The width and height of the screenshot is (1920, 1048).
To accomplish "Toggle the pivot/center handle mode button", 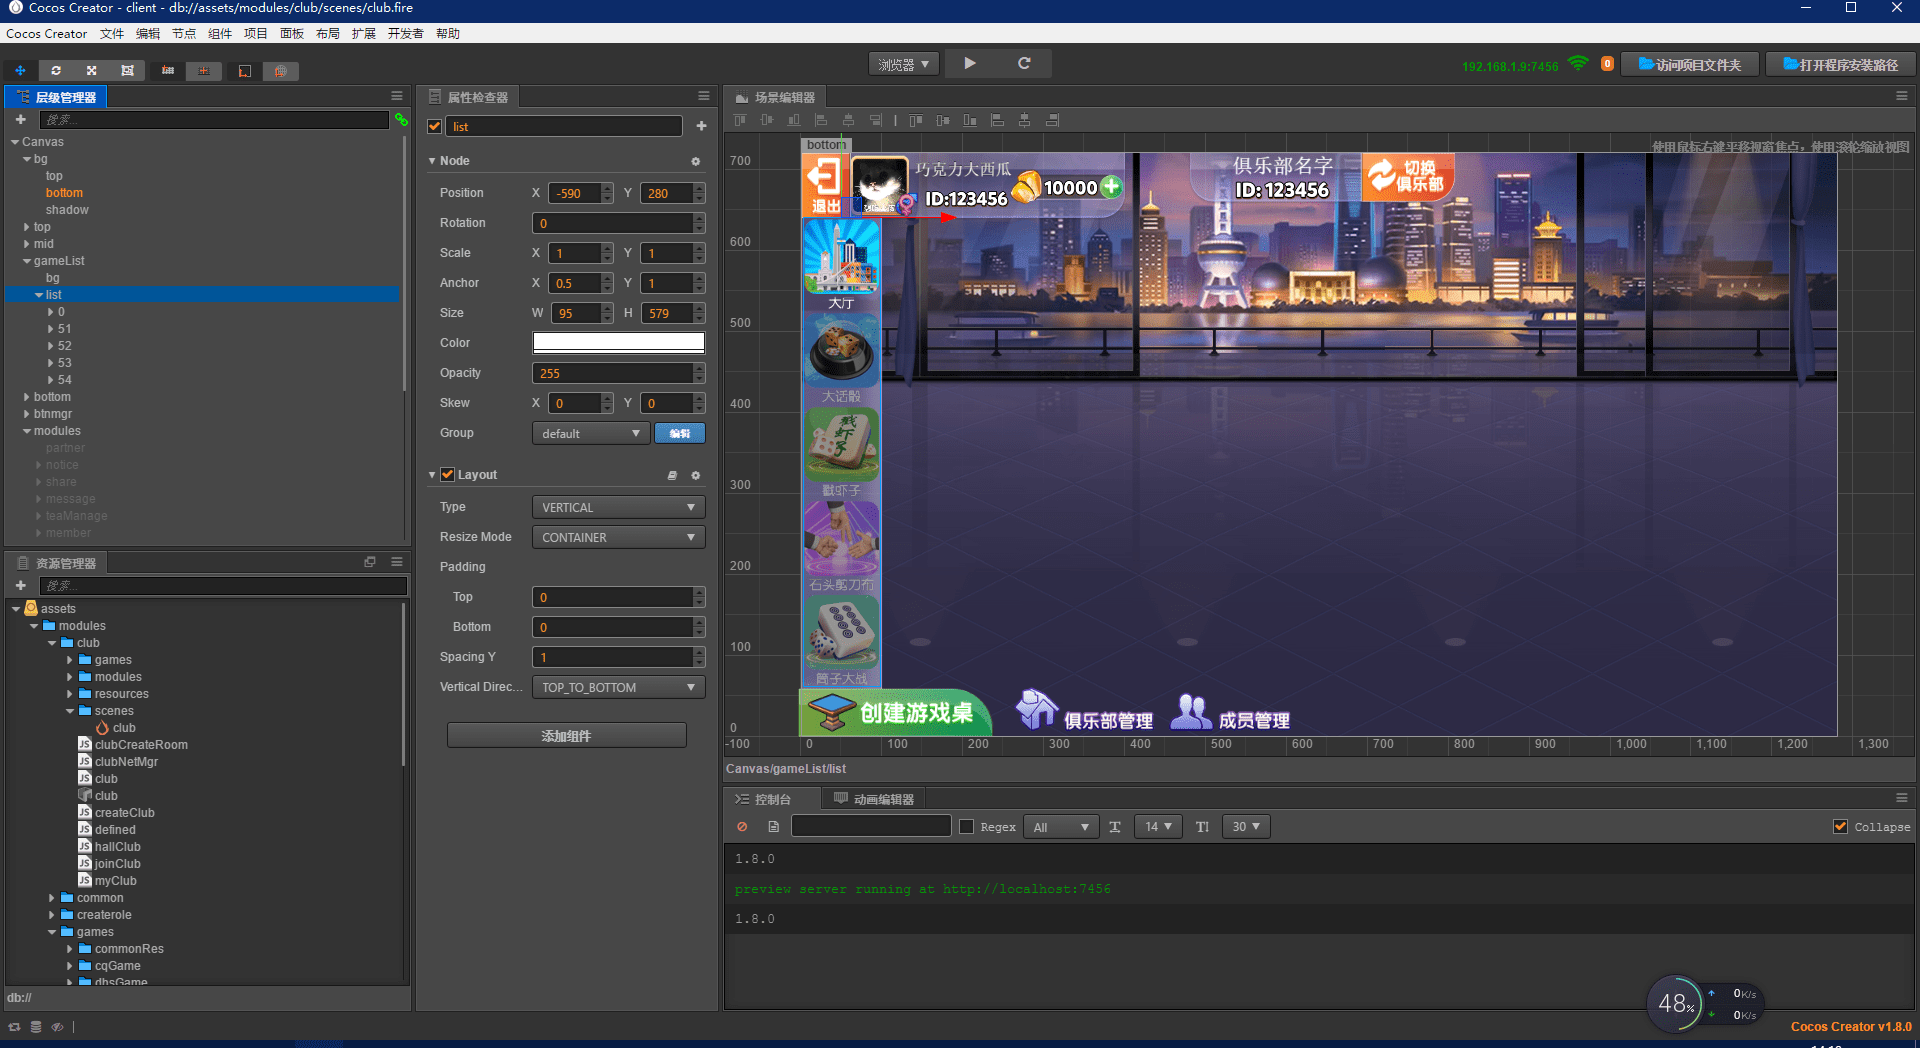I will (168, 71).
